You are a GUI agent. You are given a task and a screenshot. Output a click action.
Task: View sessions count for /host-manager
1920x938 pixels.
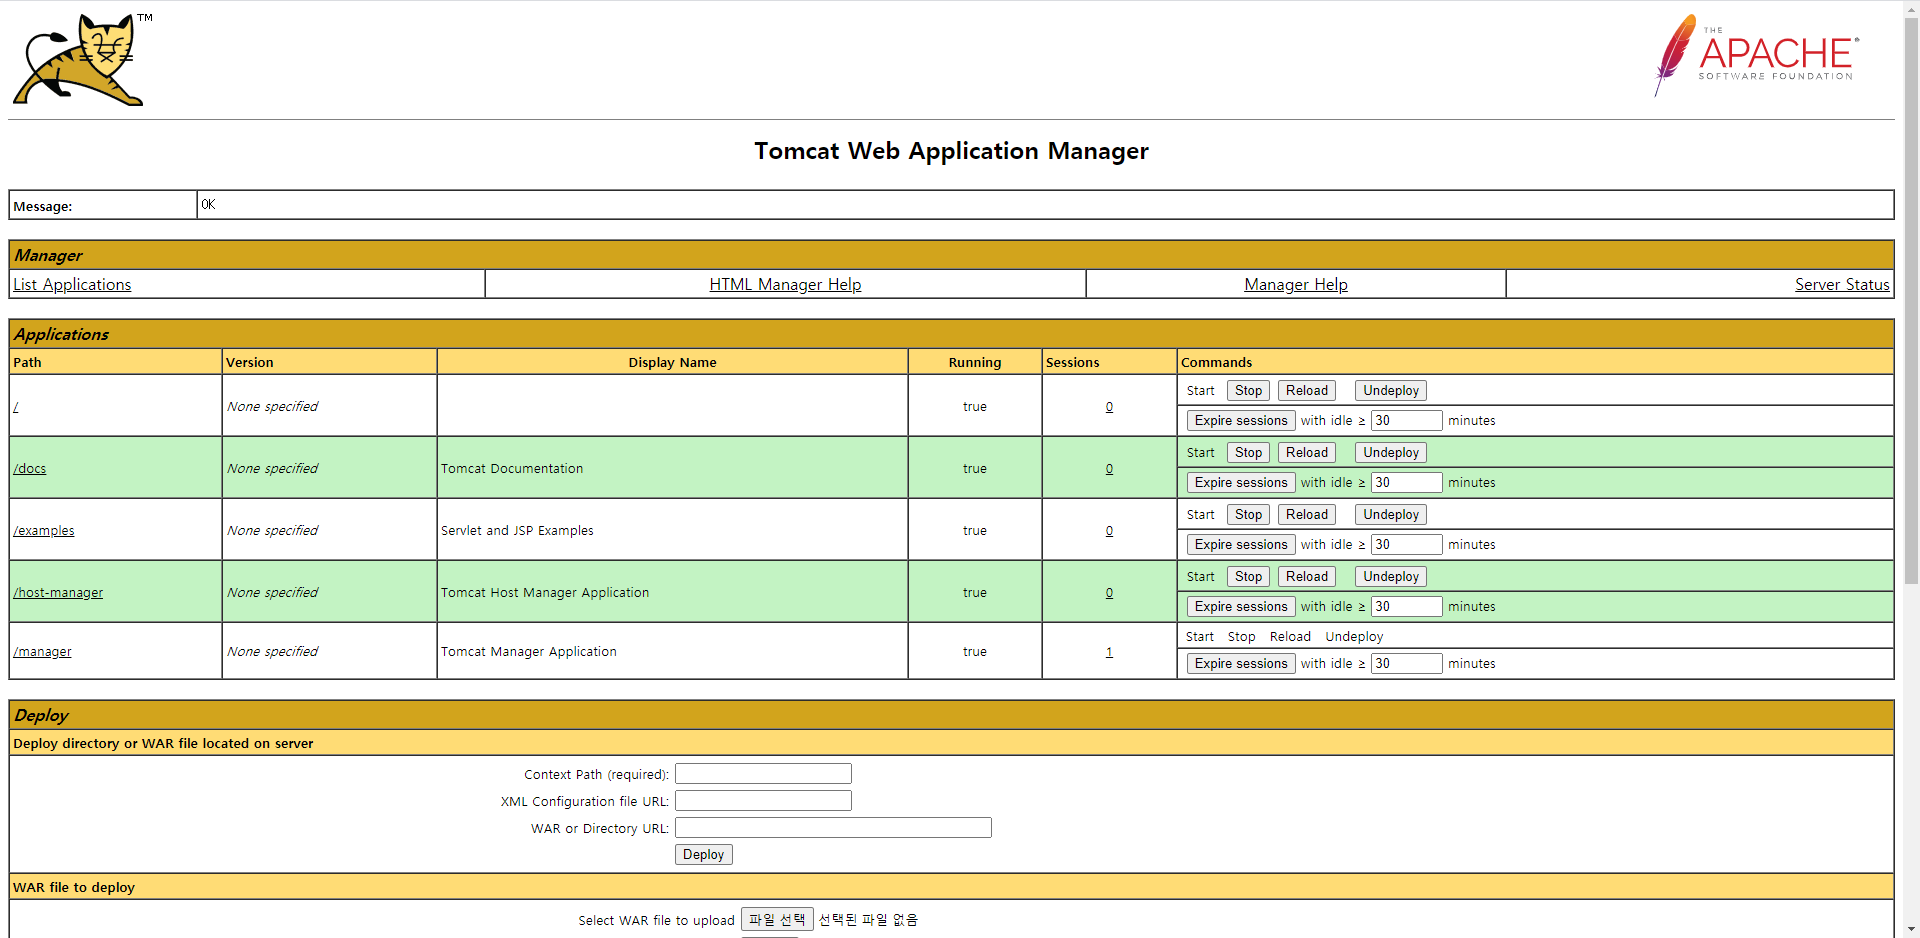(1109, 593)
